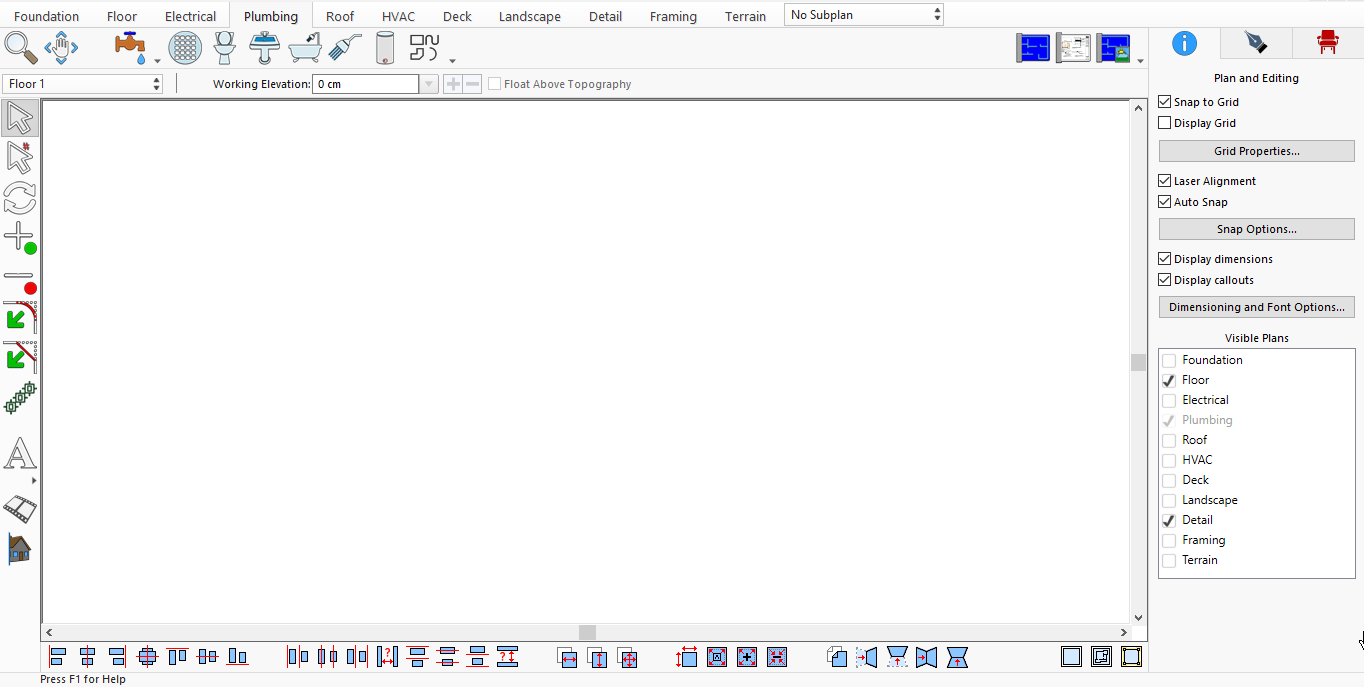Go to the Landscape tab
Screen dimensions: 1364x687
[530, 16]
